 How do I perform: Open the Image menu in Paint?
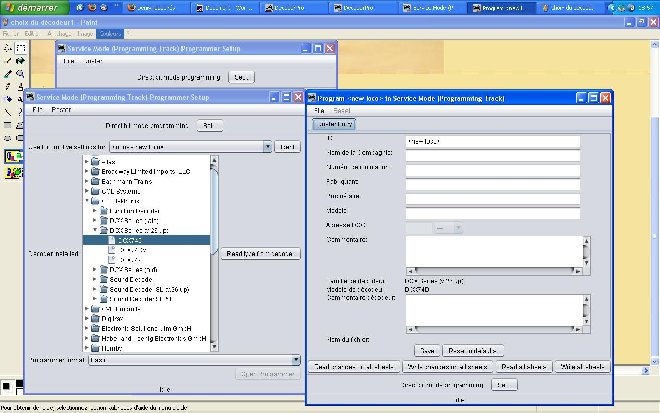(x=85, y=34)
